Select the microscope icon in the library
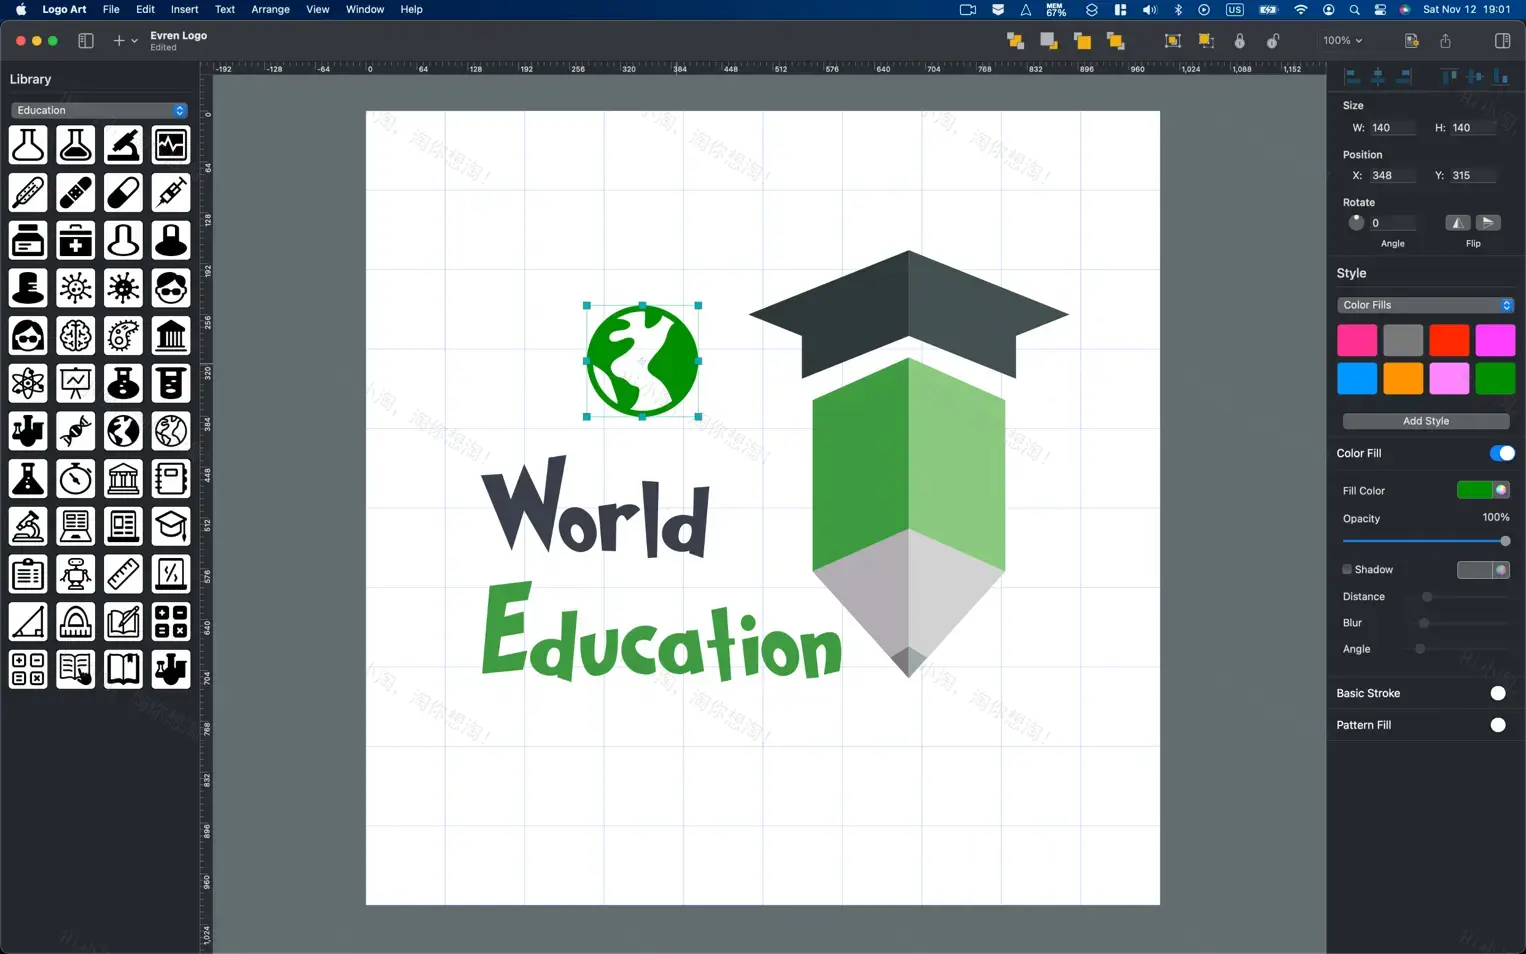This screenshot has height=954, width=1526. (x=27, y=527)
